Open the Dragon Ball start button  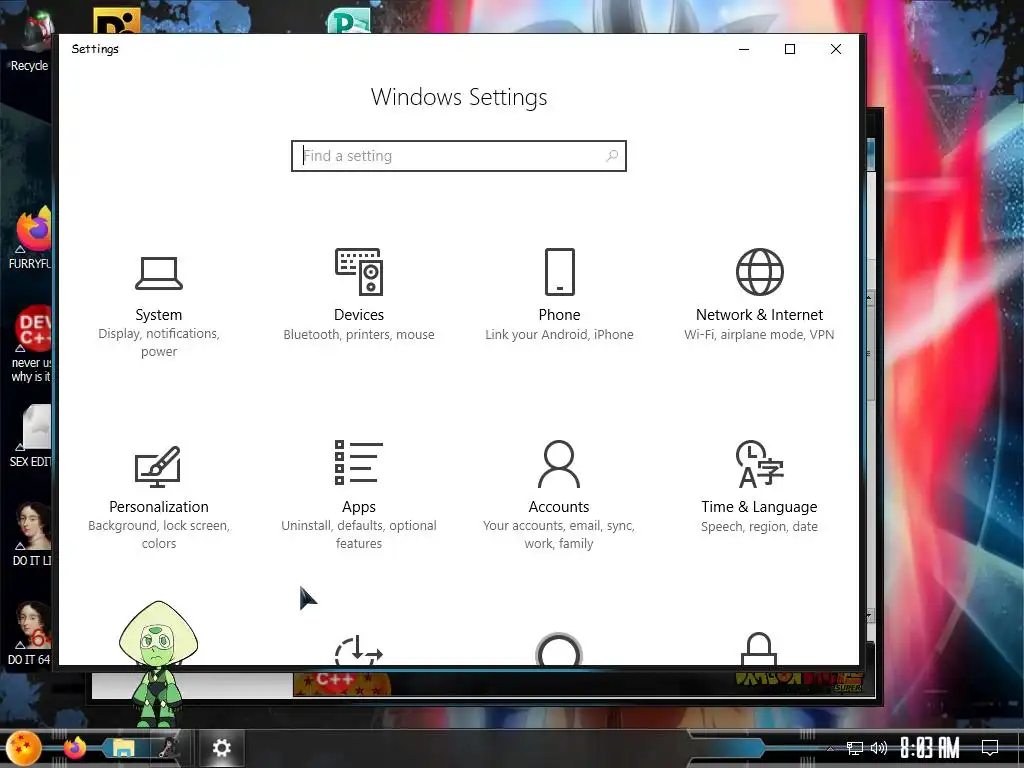(24, 748)
